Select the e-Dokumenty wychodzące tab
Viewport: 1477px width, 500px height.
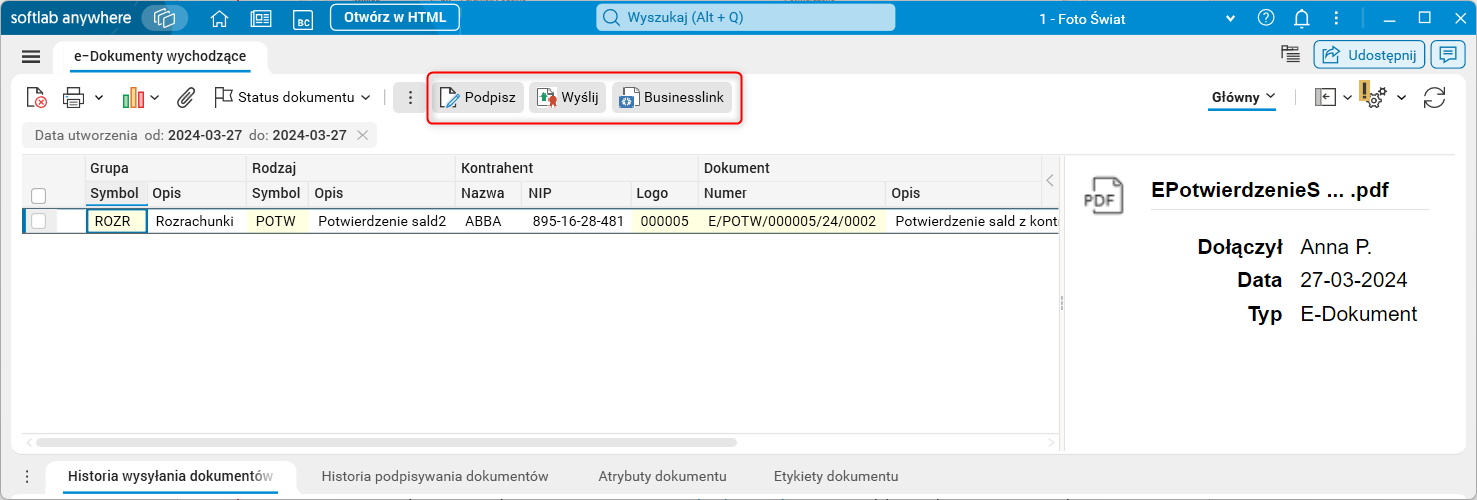(160, 56)
